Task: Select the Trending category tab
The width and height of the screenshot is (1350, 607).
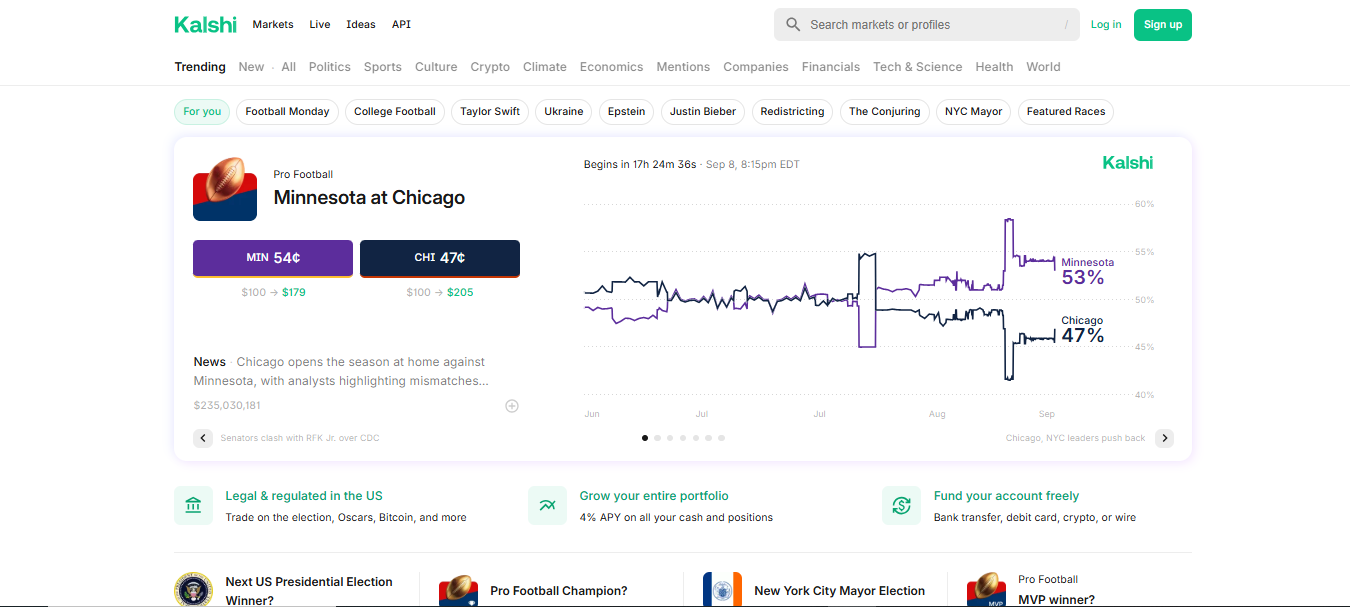Action: [x=200, y=67]
